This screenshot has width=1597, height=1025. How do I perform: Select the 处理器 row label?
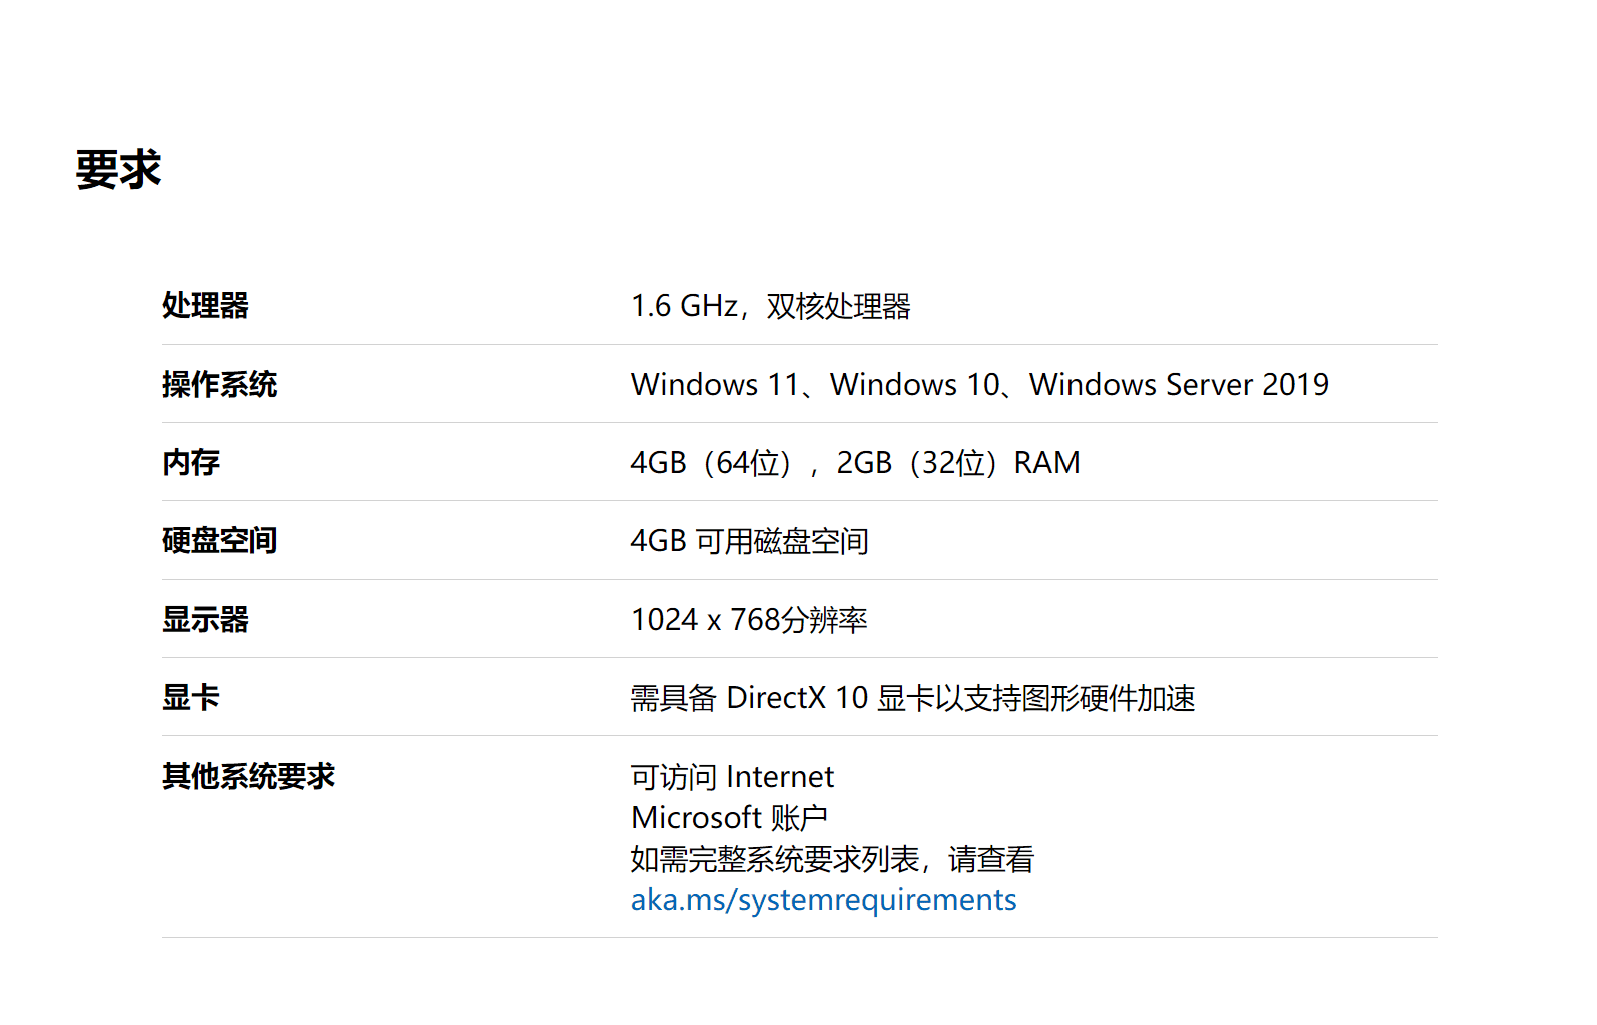205,305
